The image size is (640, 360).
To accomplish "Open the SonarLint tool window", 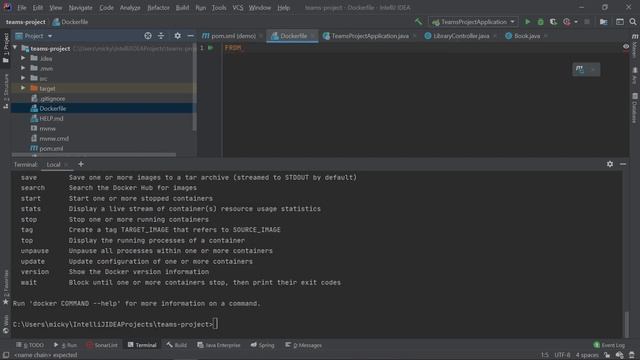I will 102,345.
